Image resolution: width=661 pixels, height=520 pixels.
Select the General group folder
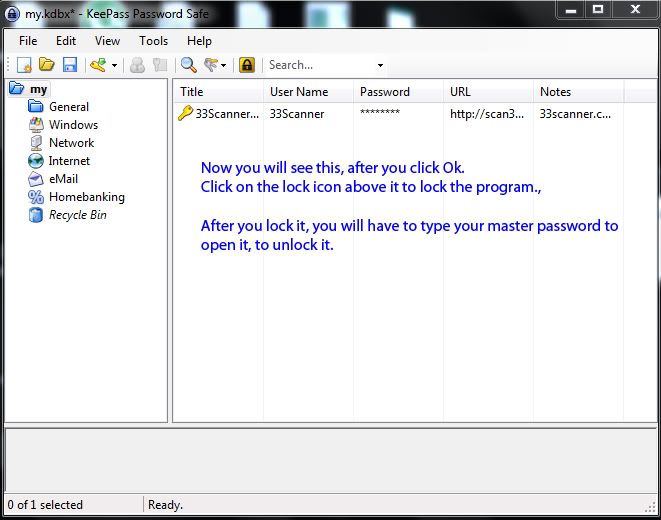(x=69, y=107)
